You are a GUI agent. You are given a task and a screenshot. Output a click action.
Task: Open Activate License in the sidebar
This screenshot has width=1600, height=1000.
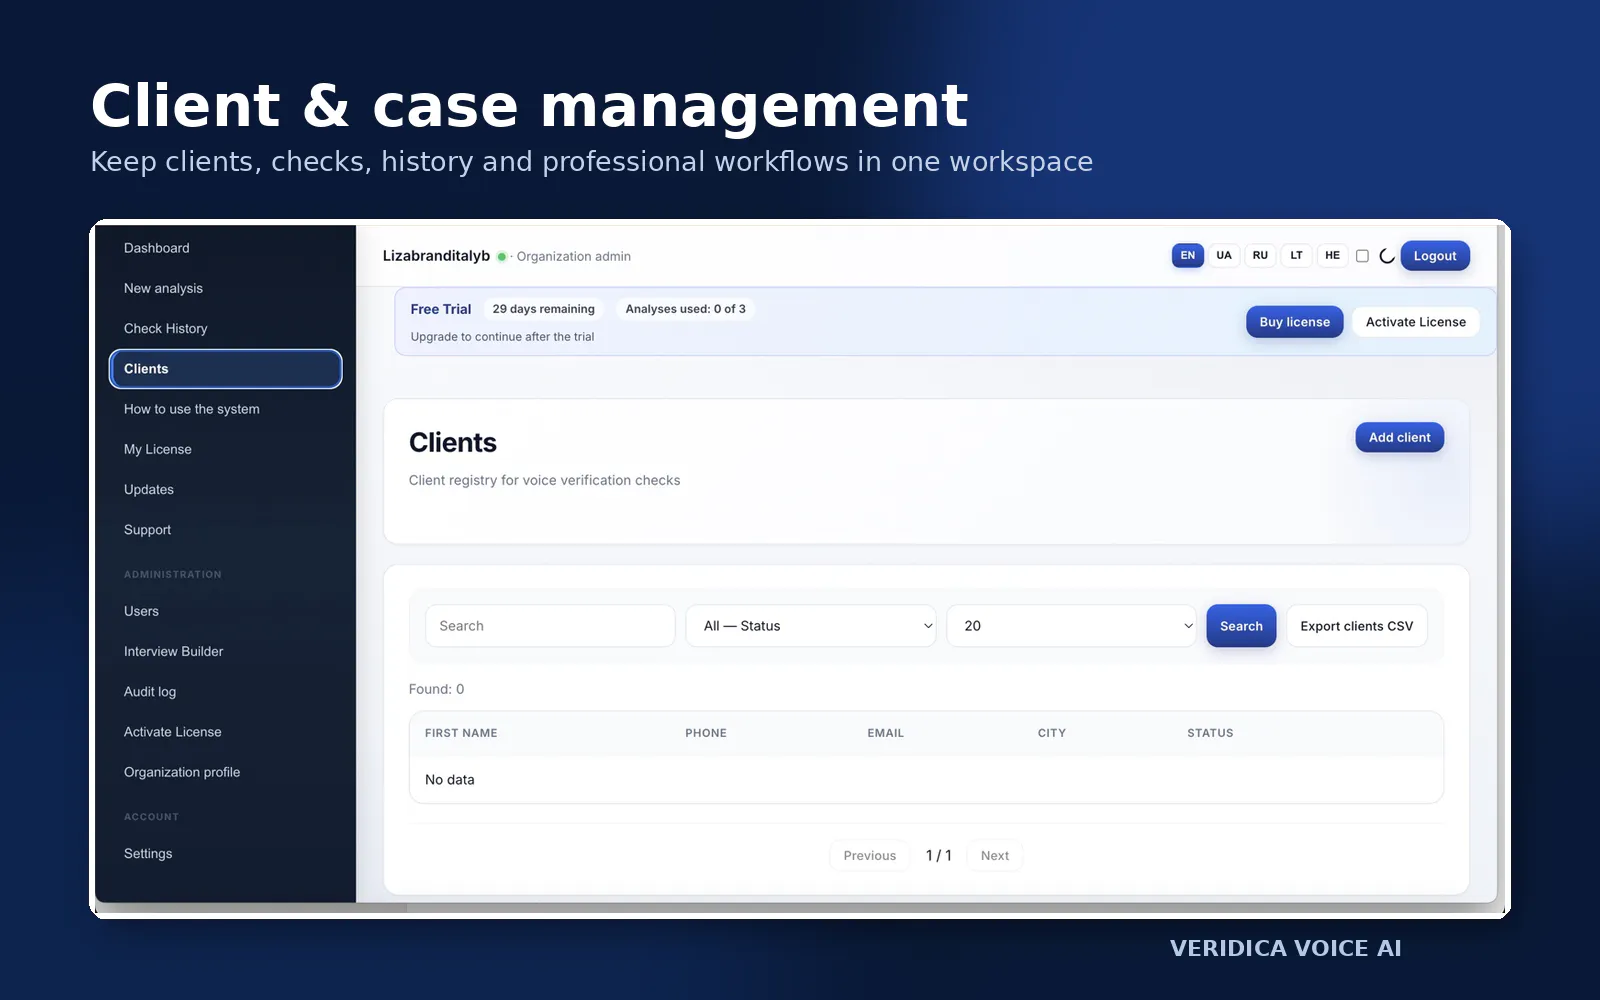225,732
